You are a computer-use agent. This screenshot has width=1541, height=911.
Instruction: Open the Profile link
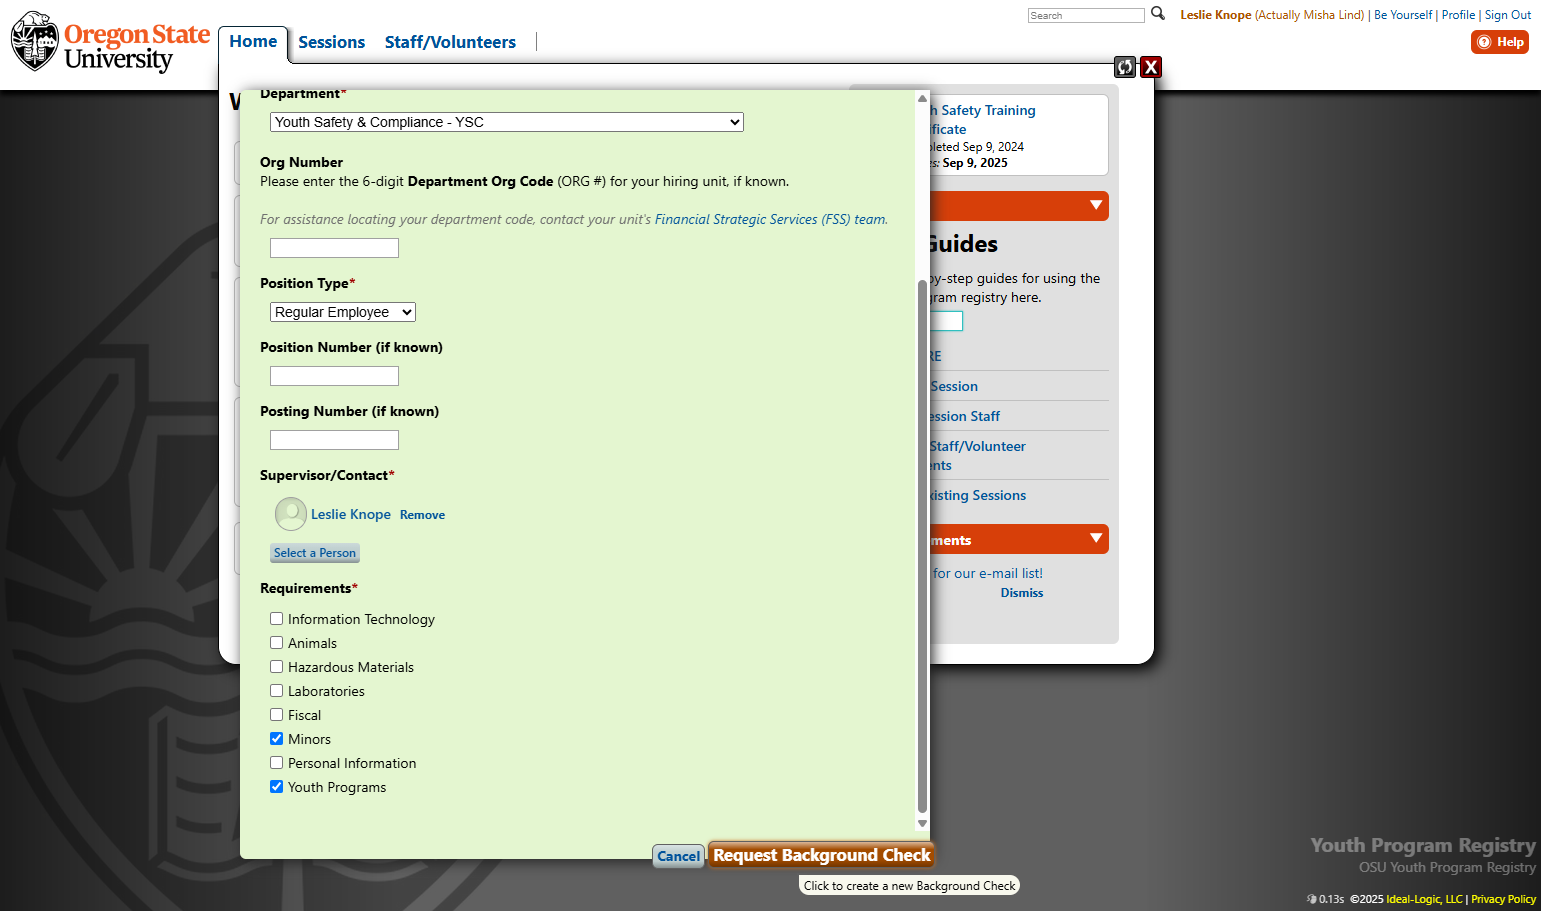(x=1458, y=15)
